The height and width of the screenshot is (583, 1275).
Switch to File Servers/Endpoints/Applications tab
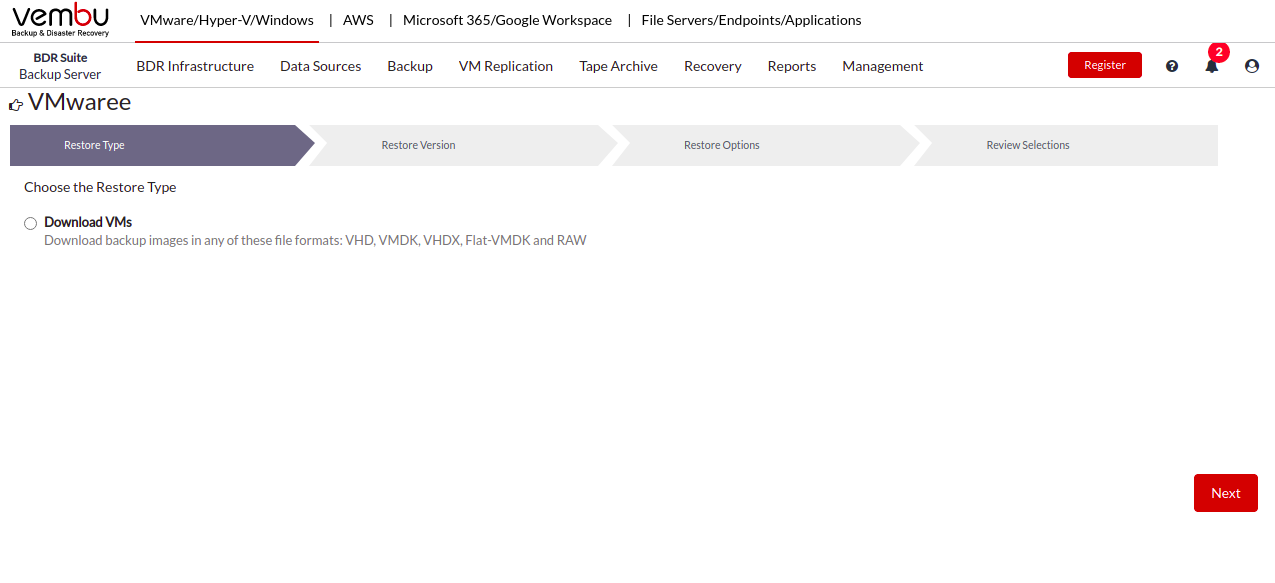pos(751,20)
